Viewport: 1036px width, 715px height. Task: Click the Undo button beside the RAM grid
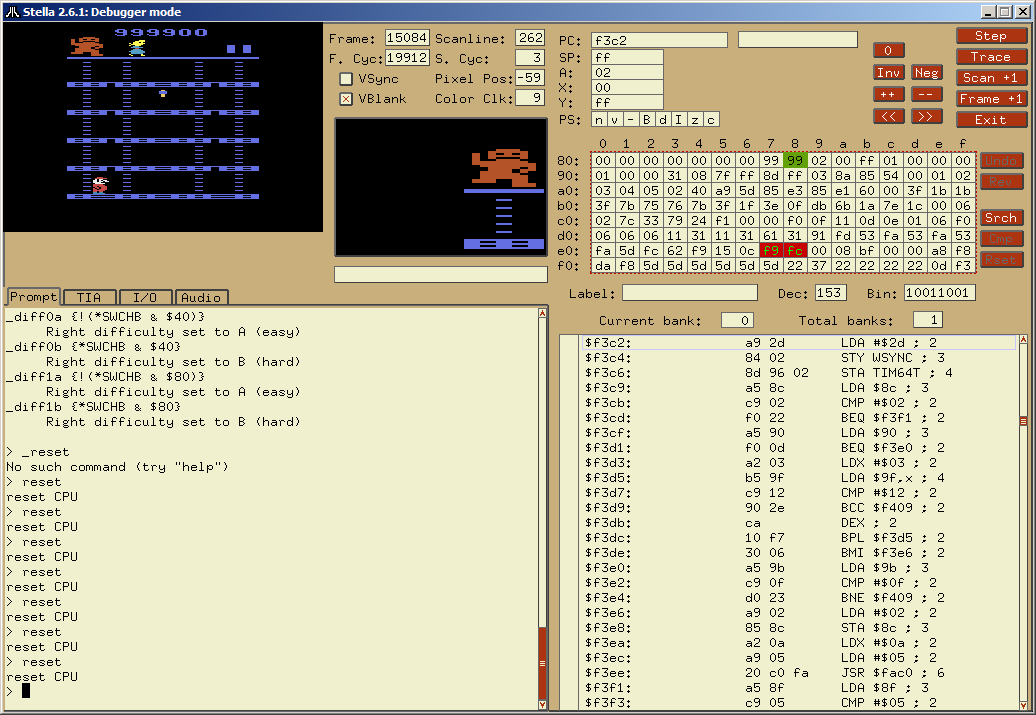1001,161
